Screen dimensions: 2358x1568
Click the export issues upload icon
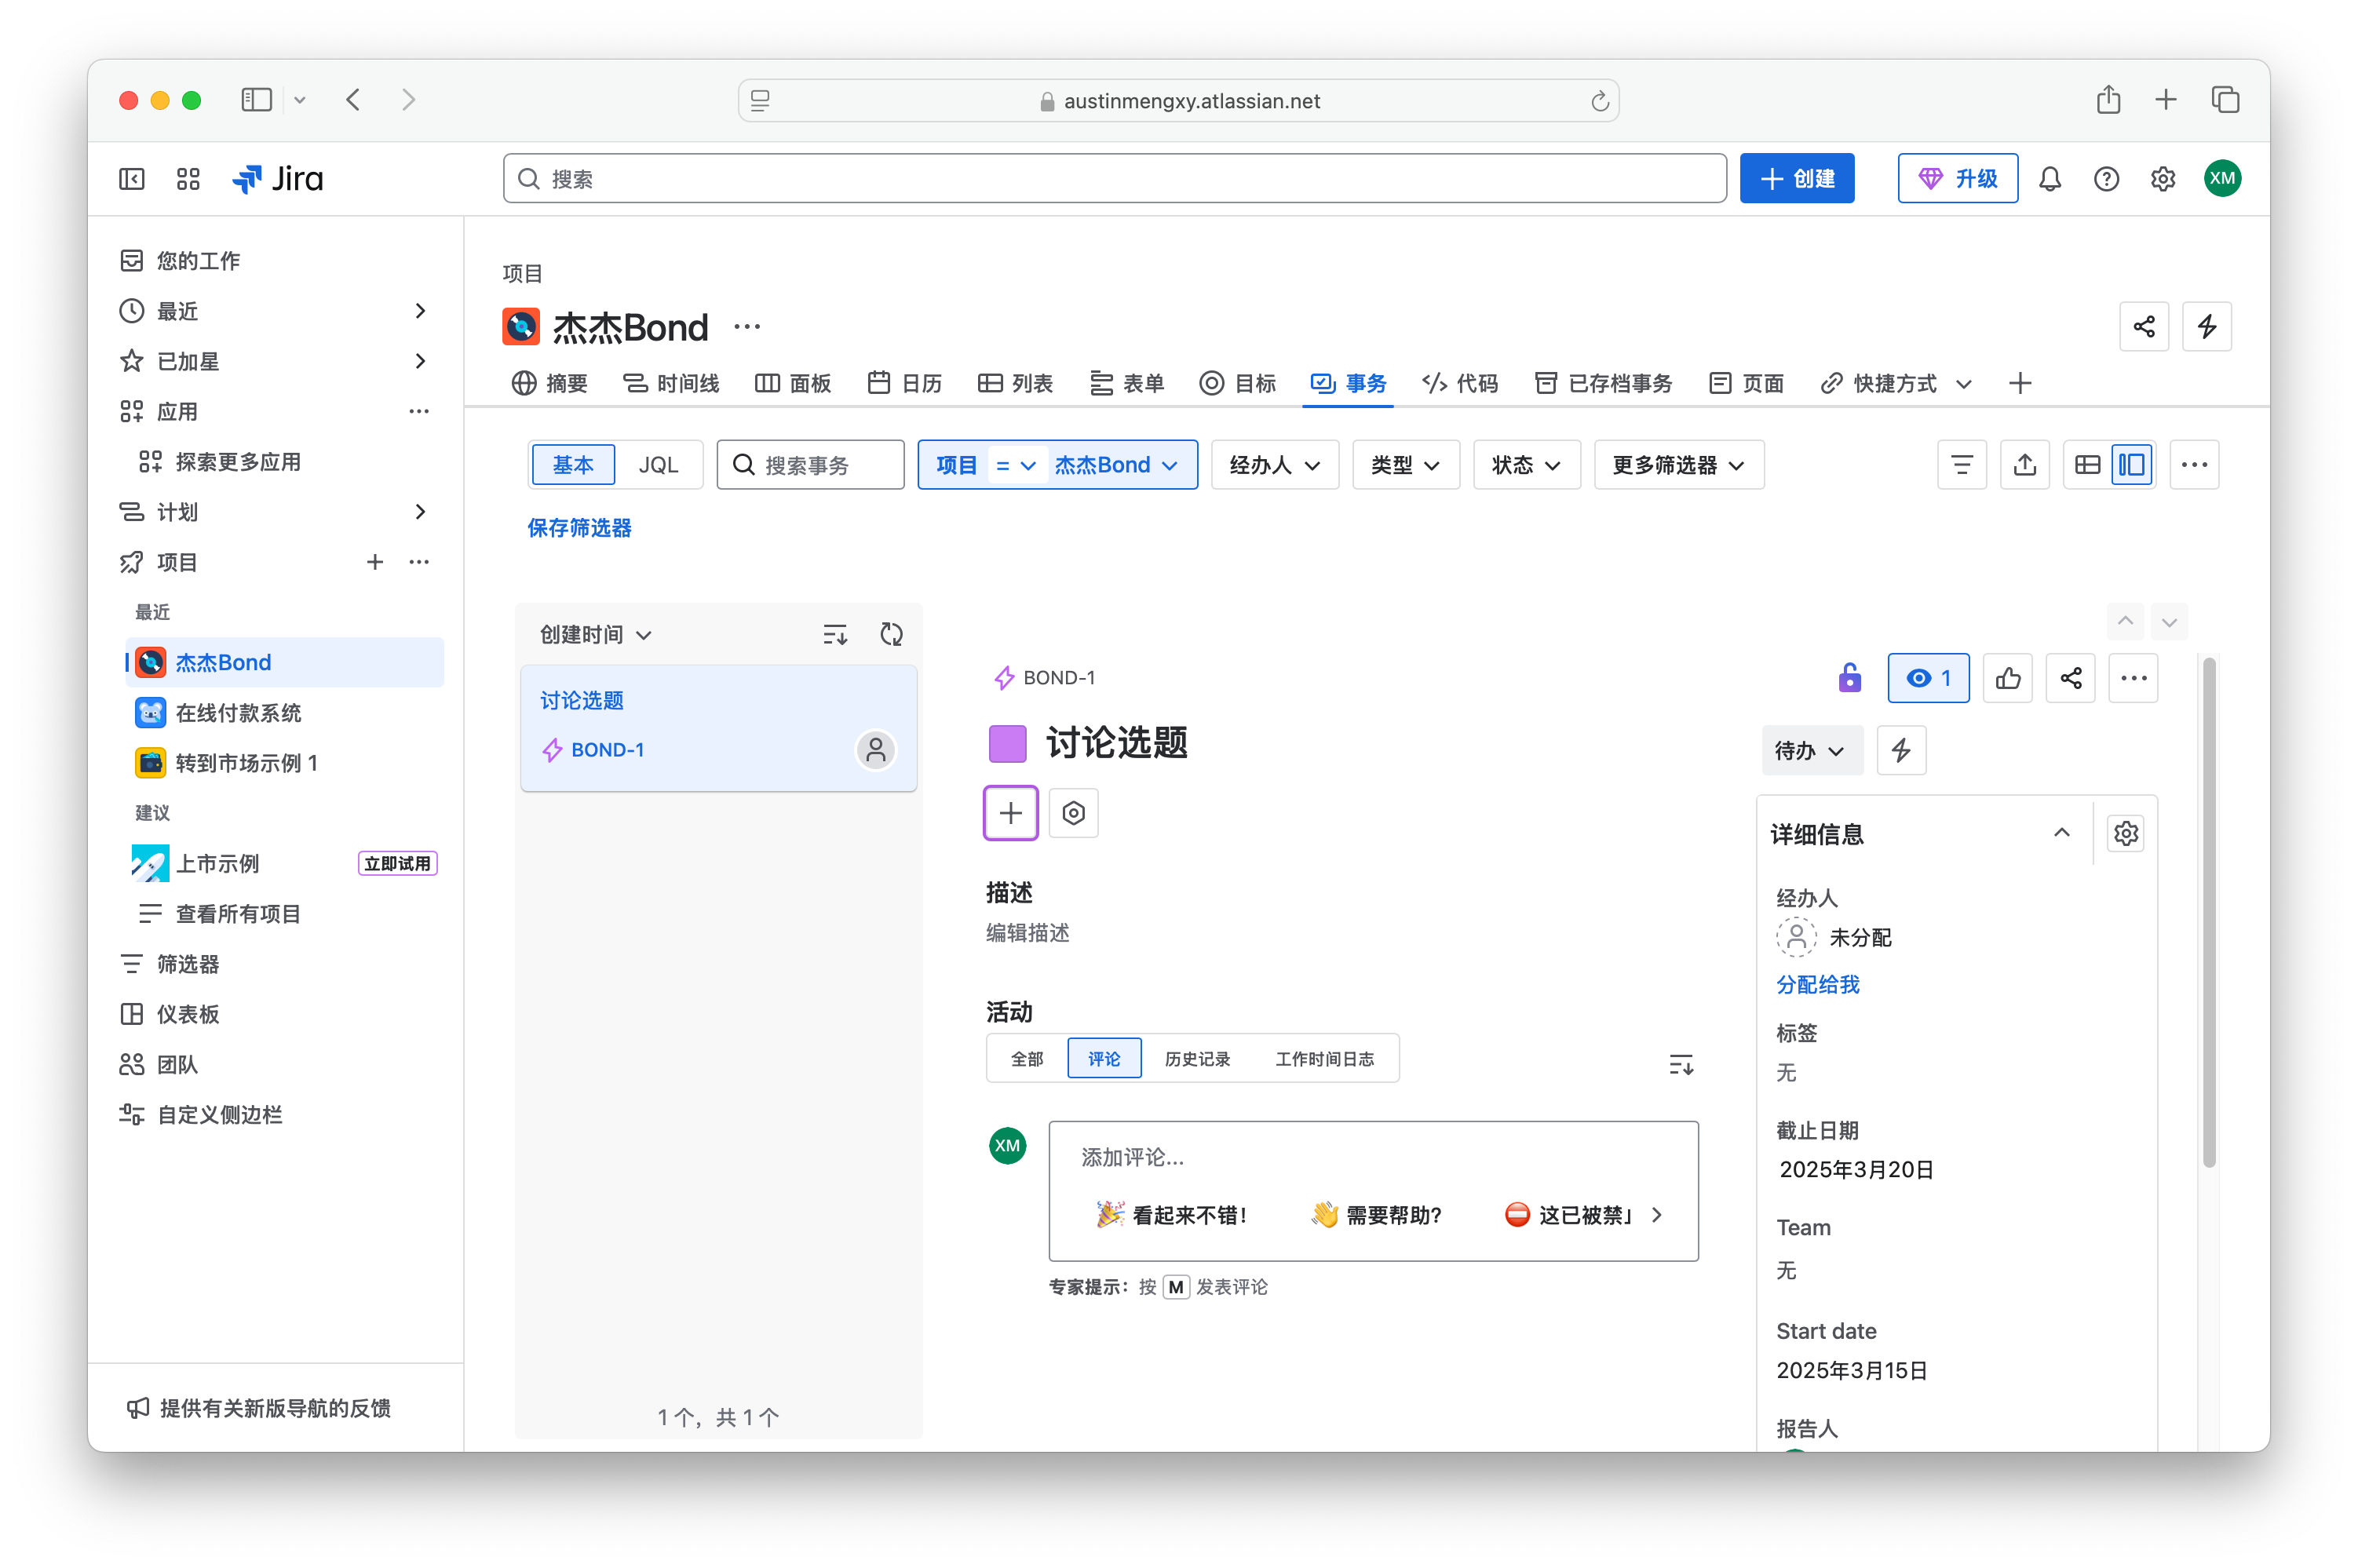(x=2024, y=465)
